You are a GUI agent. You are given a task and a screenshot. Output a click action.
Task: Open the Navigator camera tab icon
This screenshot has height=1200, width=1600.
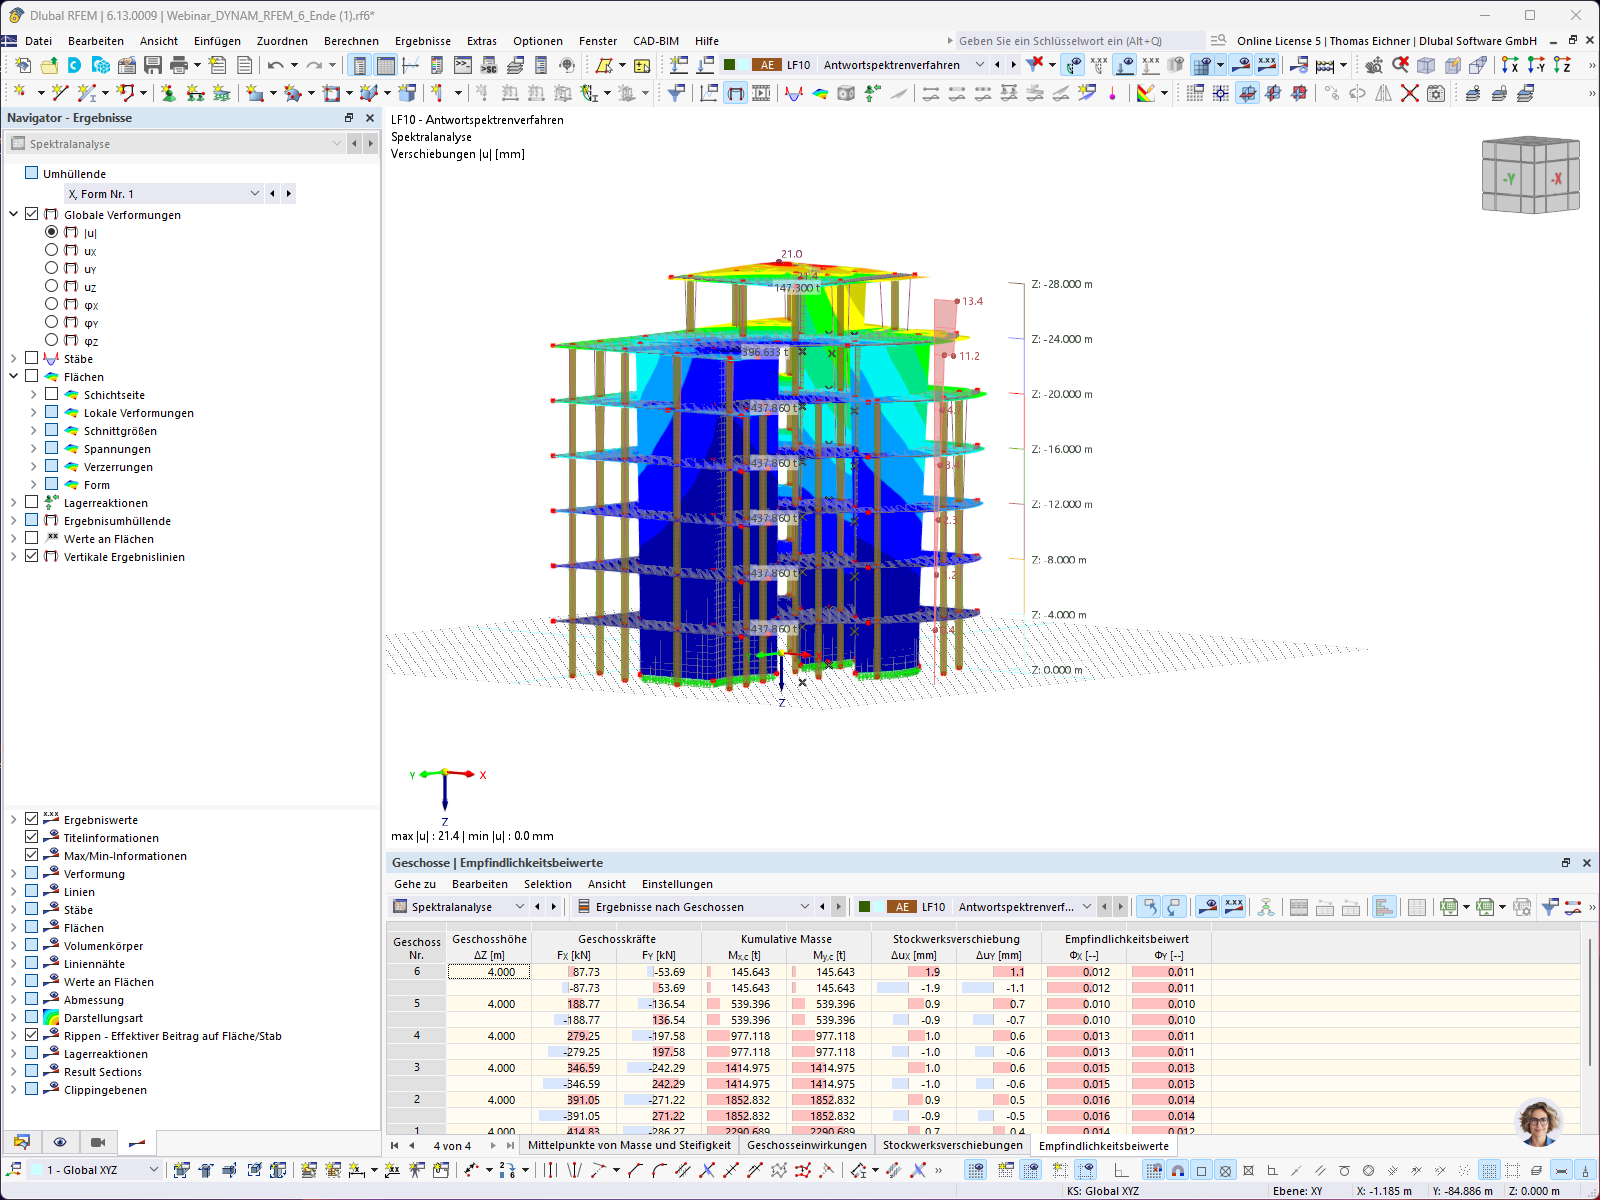pyautogui.click(x=98, y=1142)
